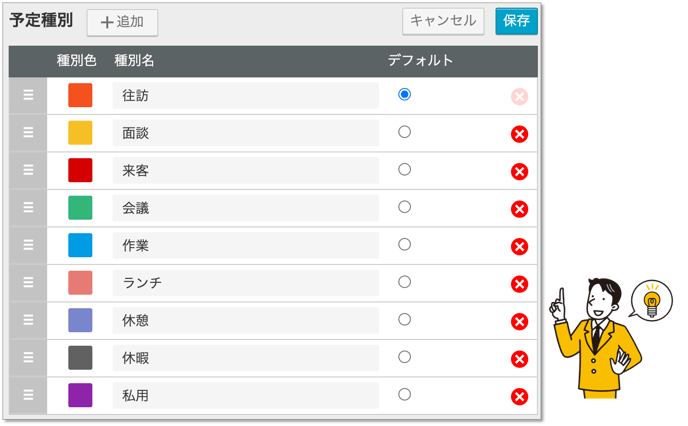The width and height of the screenshot is (688, 426).
Task: Save changes with the 保存 button
Action: point(516,21)
